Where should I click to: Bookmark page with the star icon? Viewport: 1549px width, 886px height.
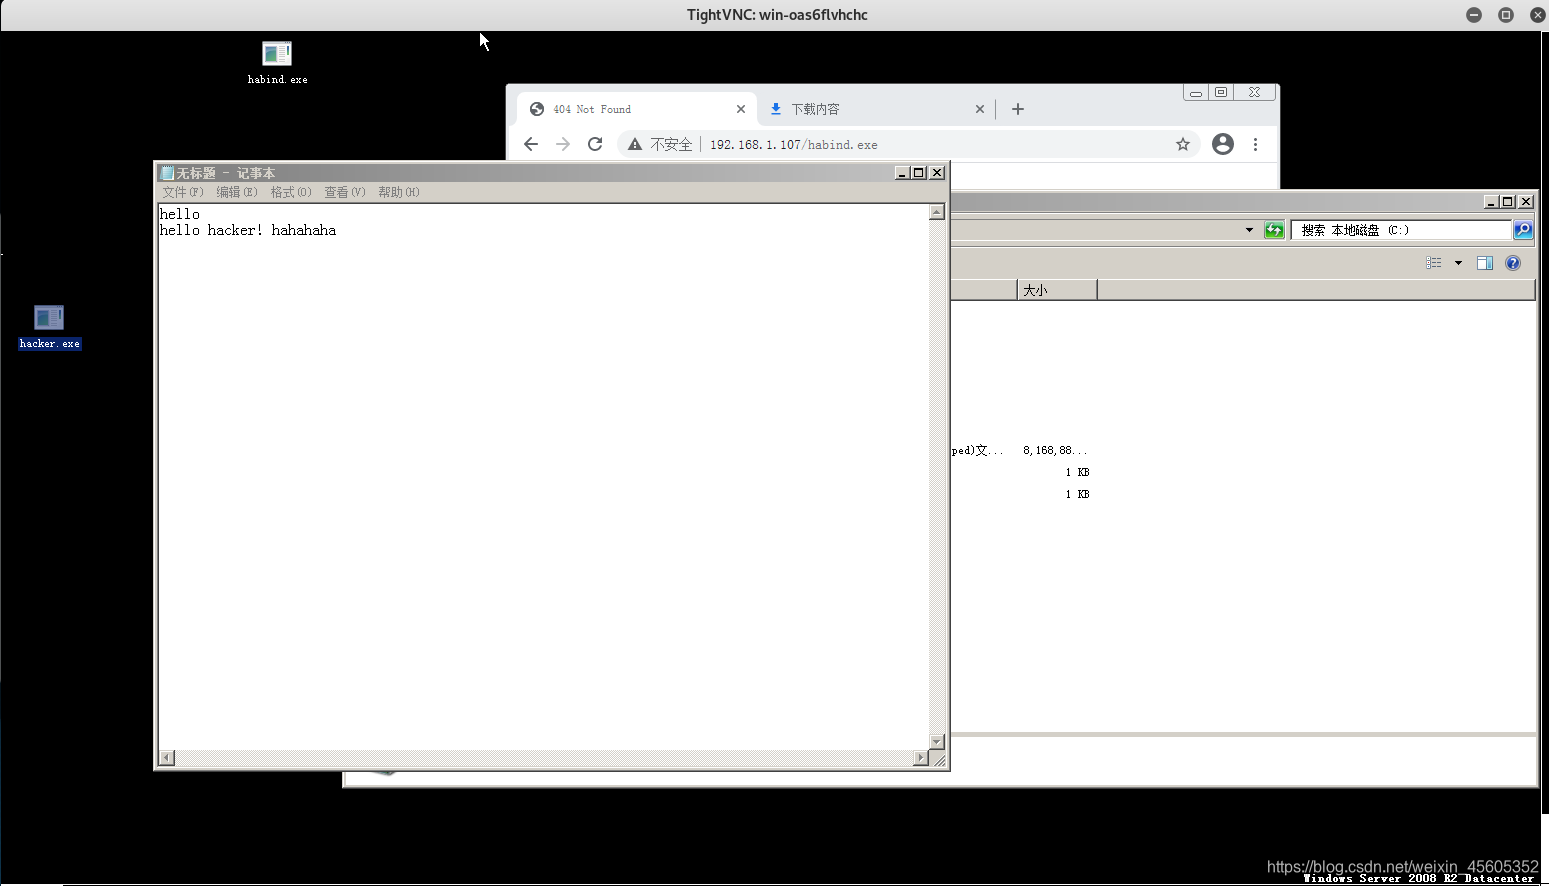pos(1183,144)
